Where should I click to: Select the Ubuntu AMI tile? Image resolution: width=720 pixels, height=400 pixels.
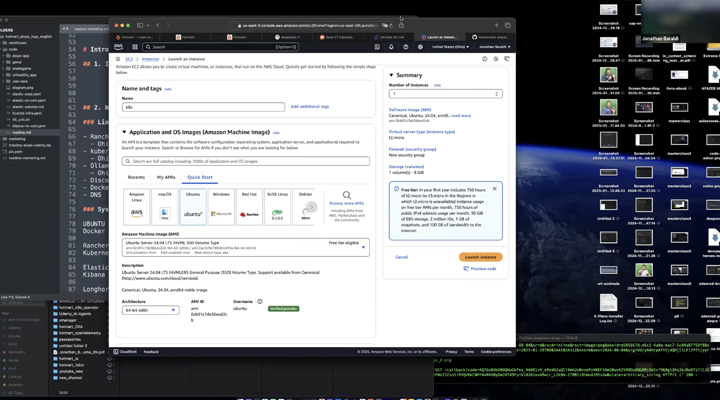193,207
